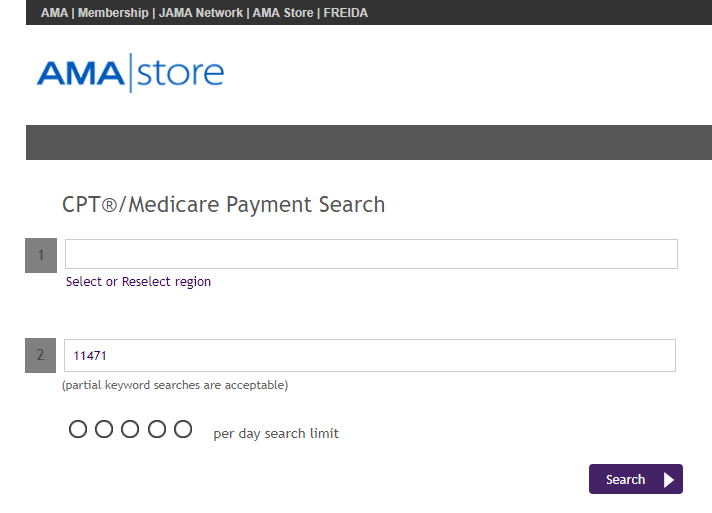The image size is (712, 513).
Task: Click the partial keyword searches note
Action: click(175, 385)
